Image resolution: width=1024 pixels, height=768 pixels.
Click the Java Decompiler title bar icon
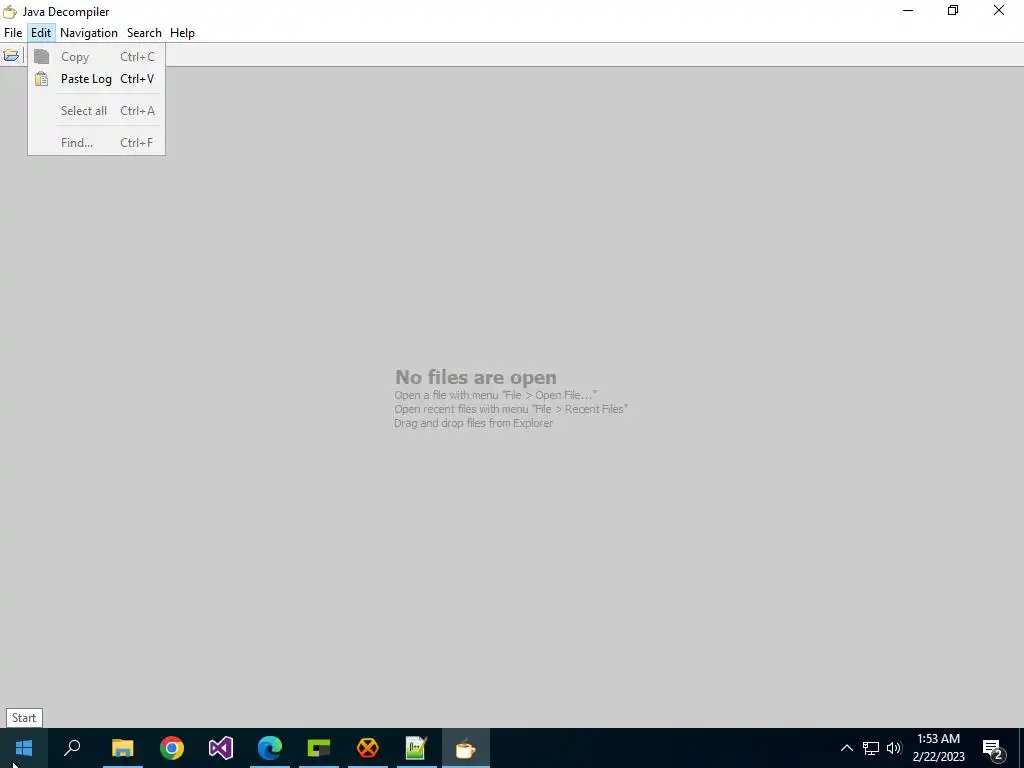coord(10,11)
